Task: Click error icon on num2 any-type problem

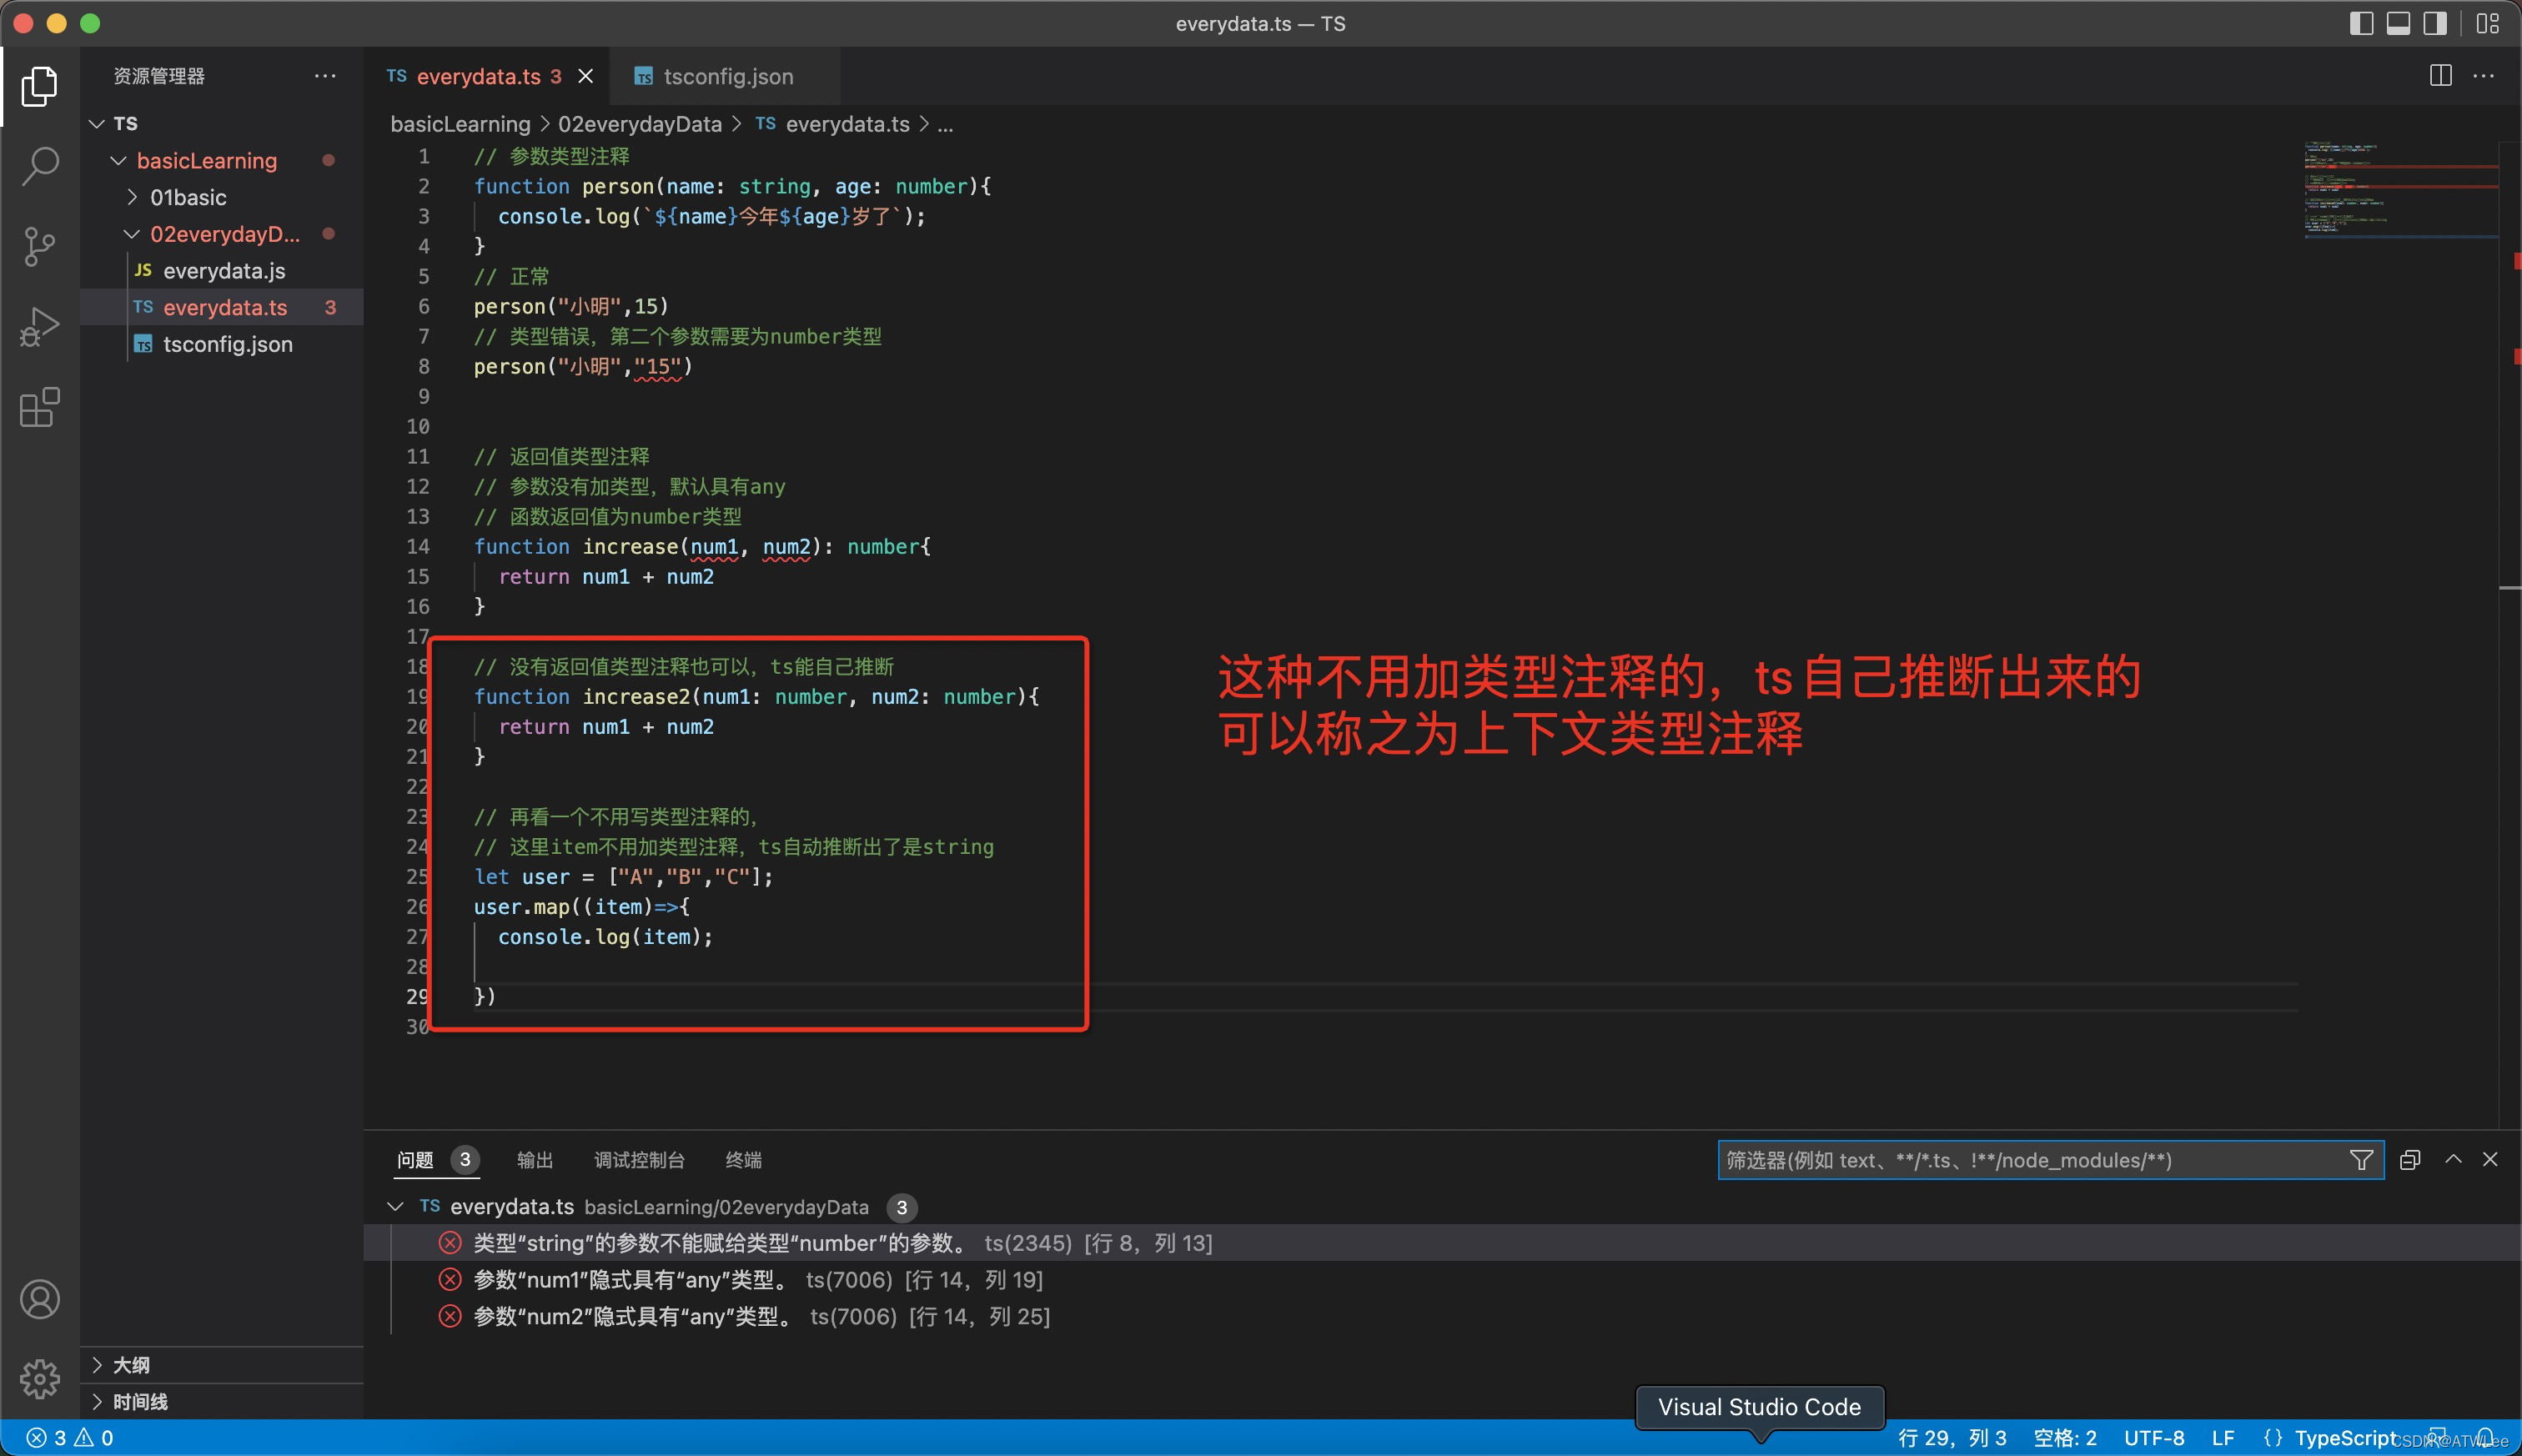Action: point(450,1316)
